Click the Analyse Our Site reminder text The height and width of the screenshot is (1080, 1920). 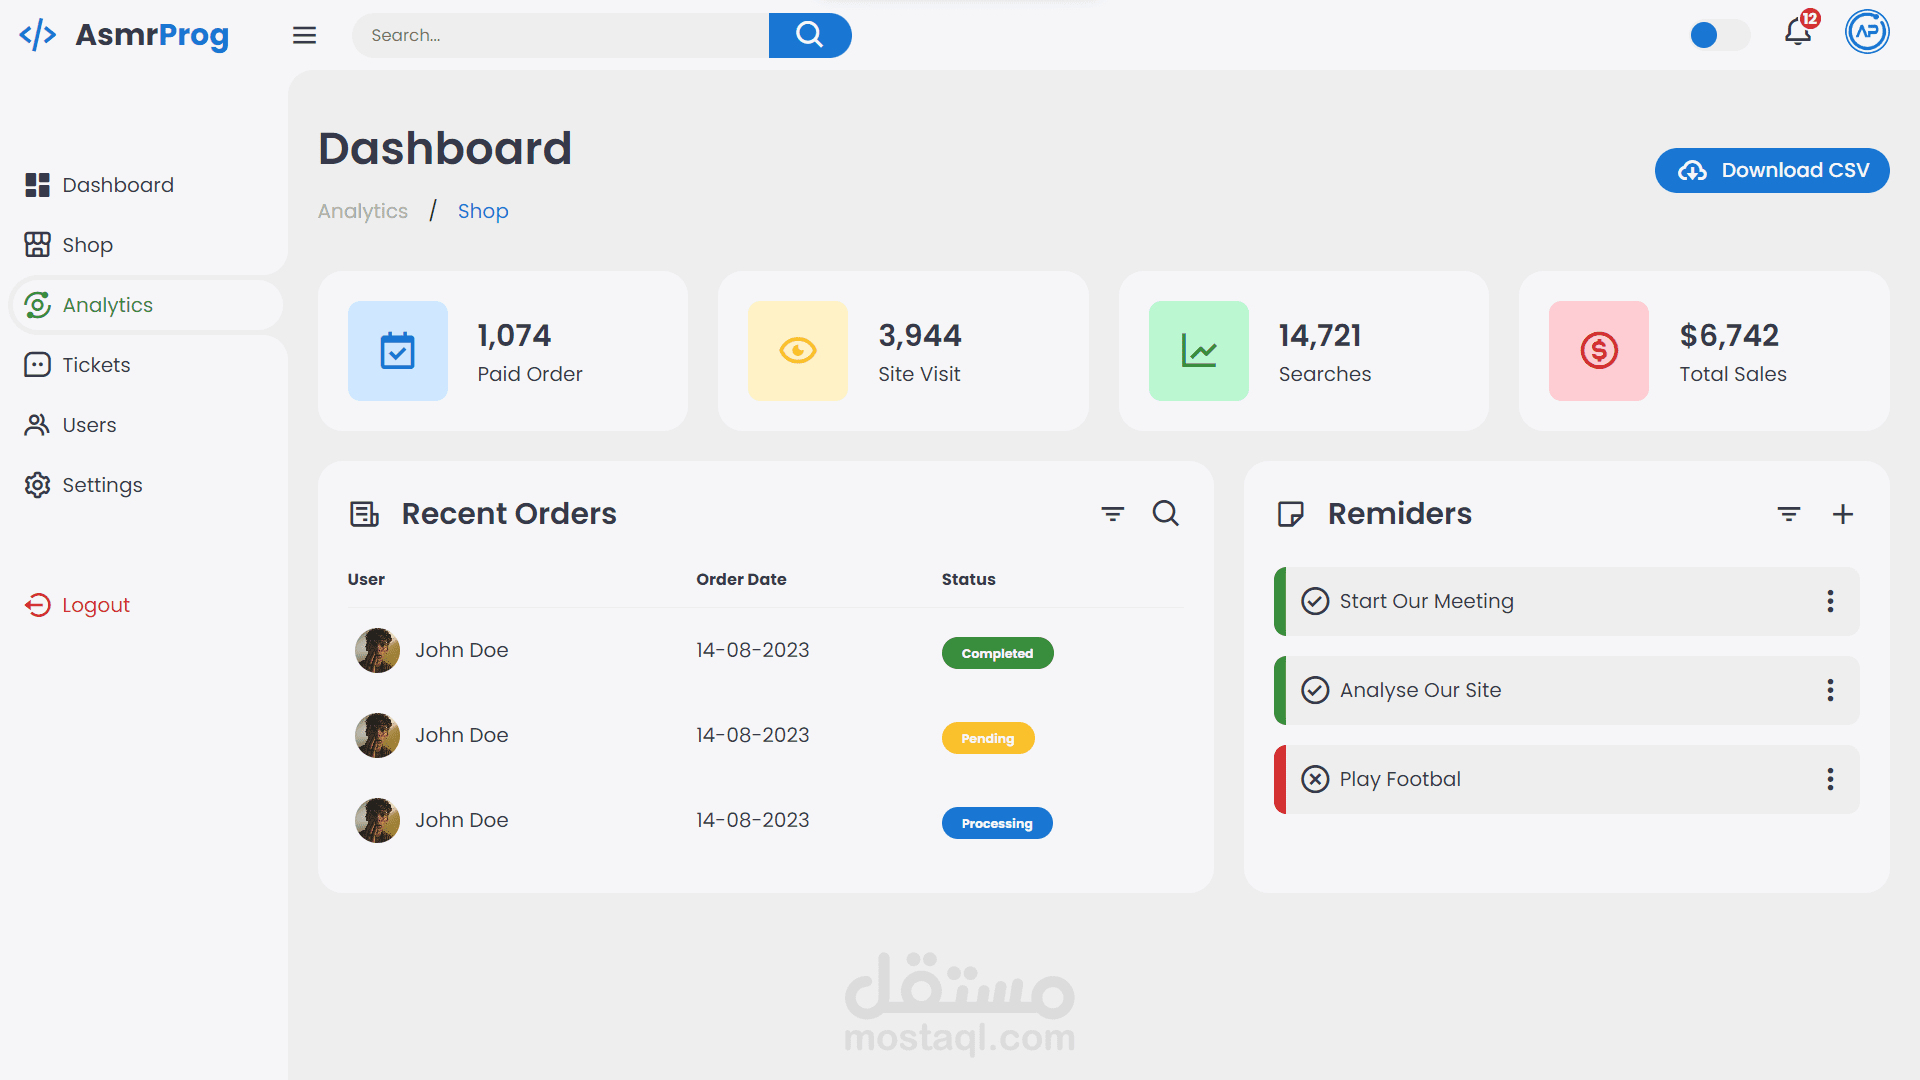click(x=1420, y=690)
